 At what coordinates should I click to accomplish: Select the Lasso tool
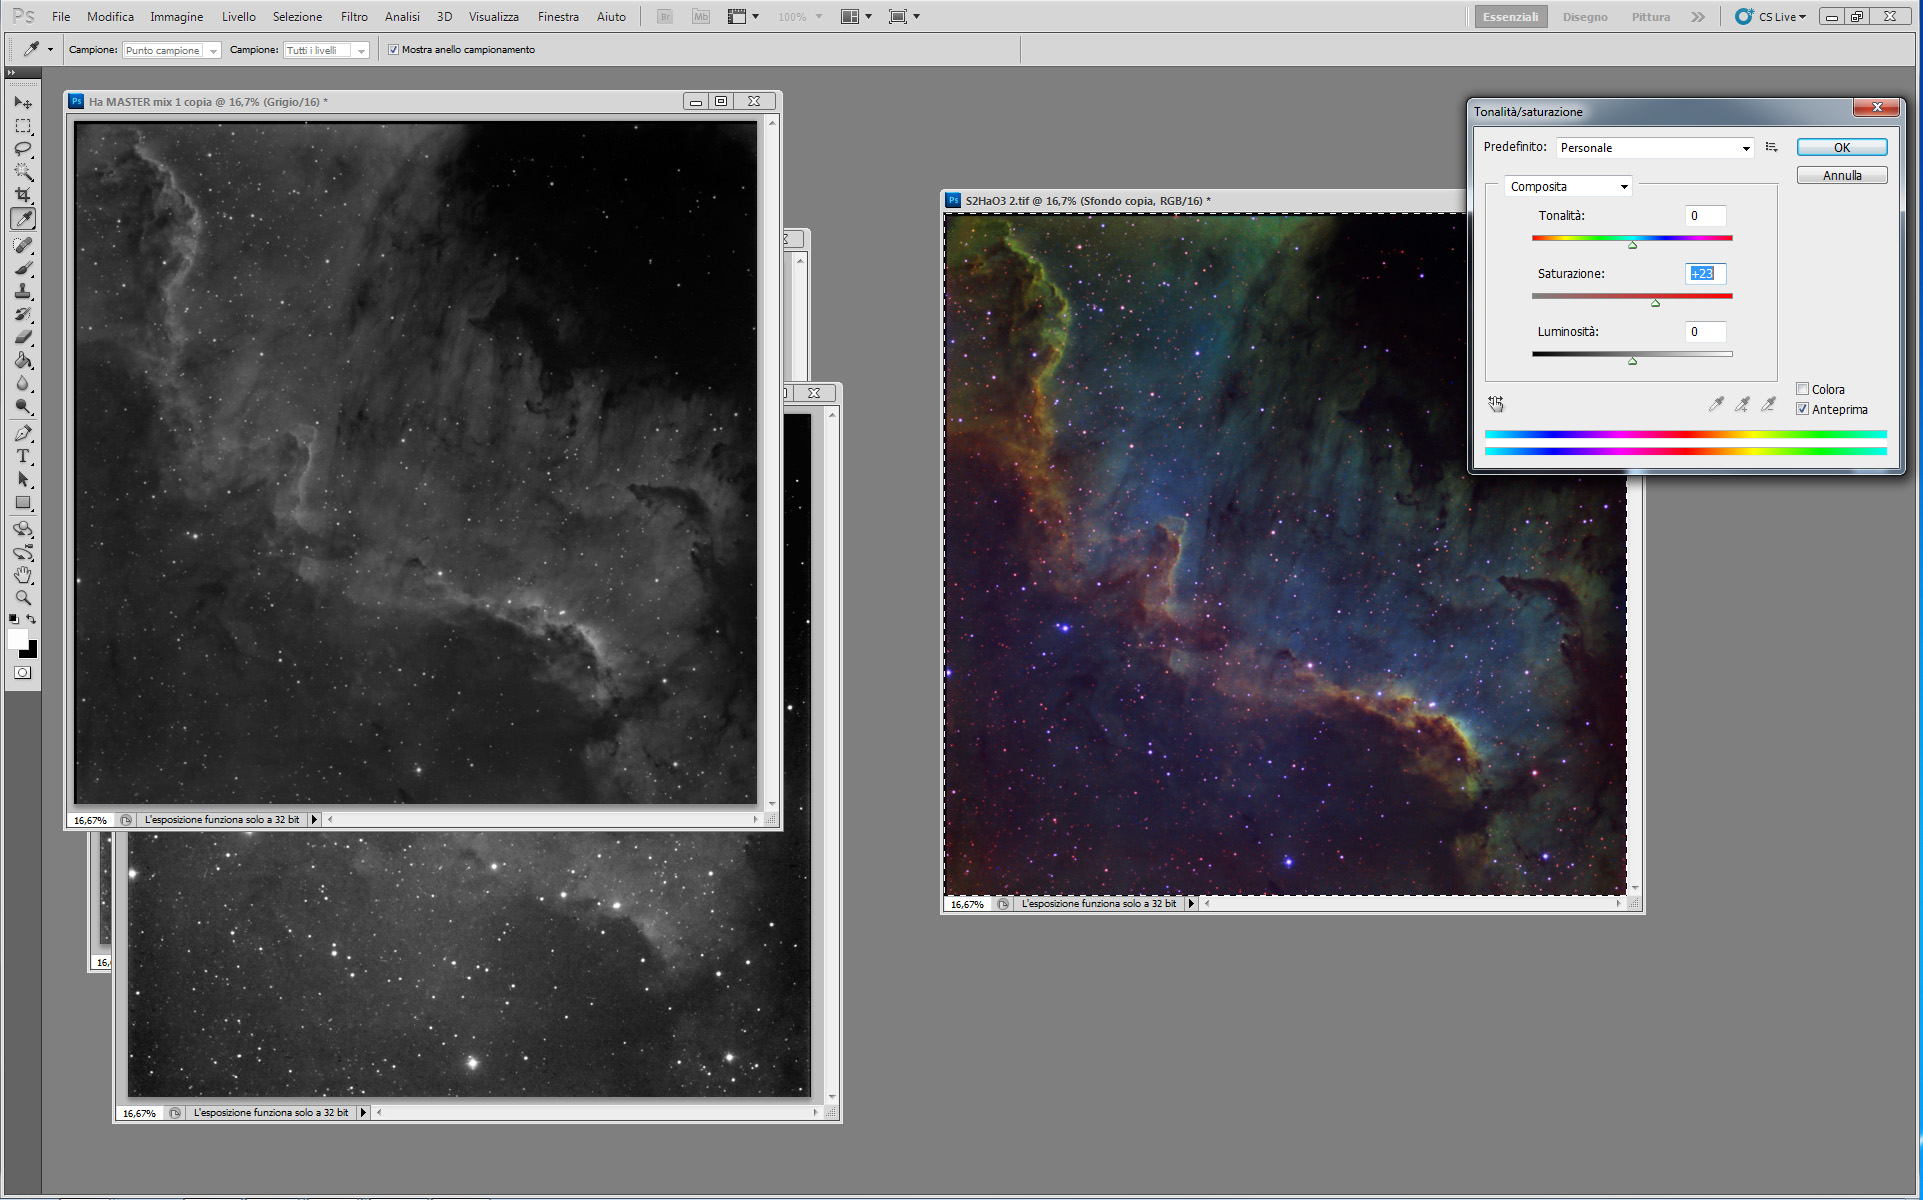click(x=23, y=149)
